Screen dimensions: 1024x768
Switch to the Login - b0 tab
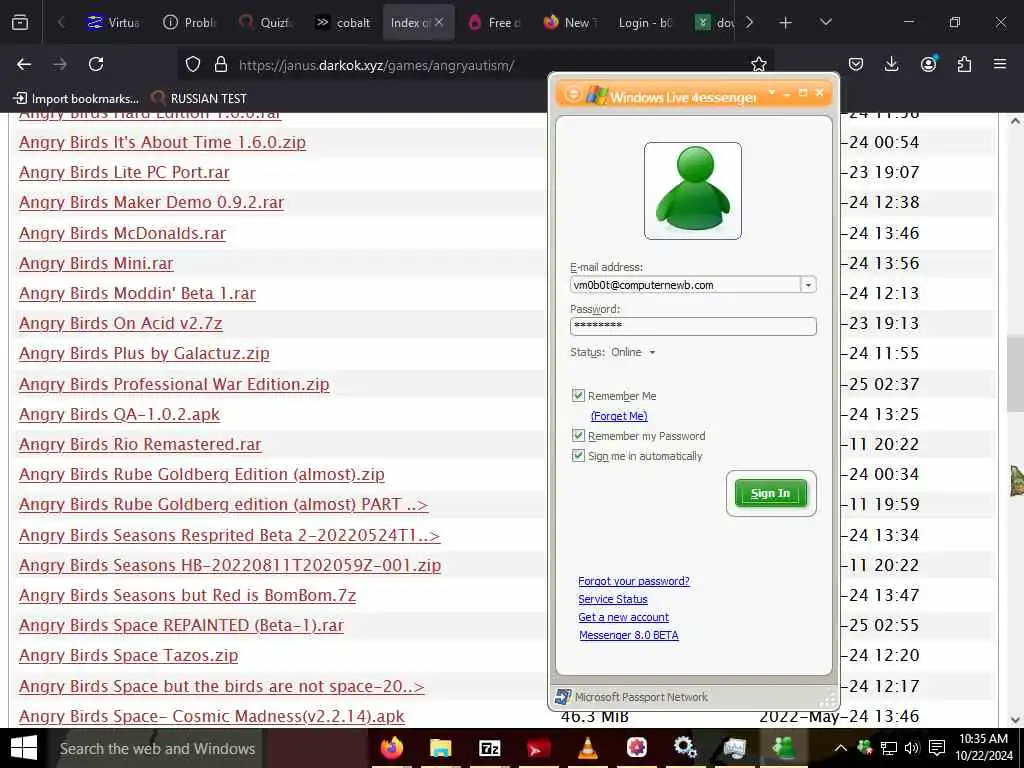tap(643, 23)
